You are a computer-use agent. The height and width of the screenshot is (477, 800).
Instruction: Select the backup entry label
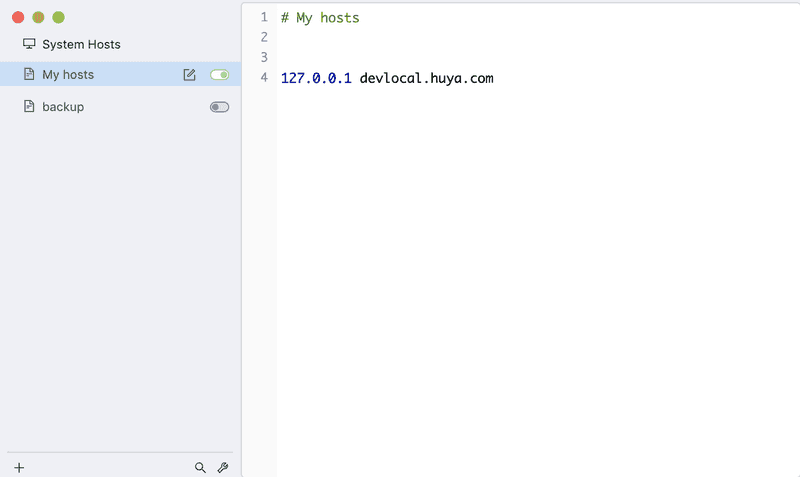[63, 106]
